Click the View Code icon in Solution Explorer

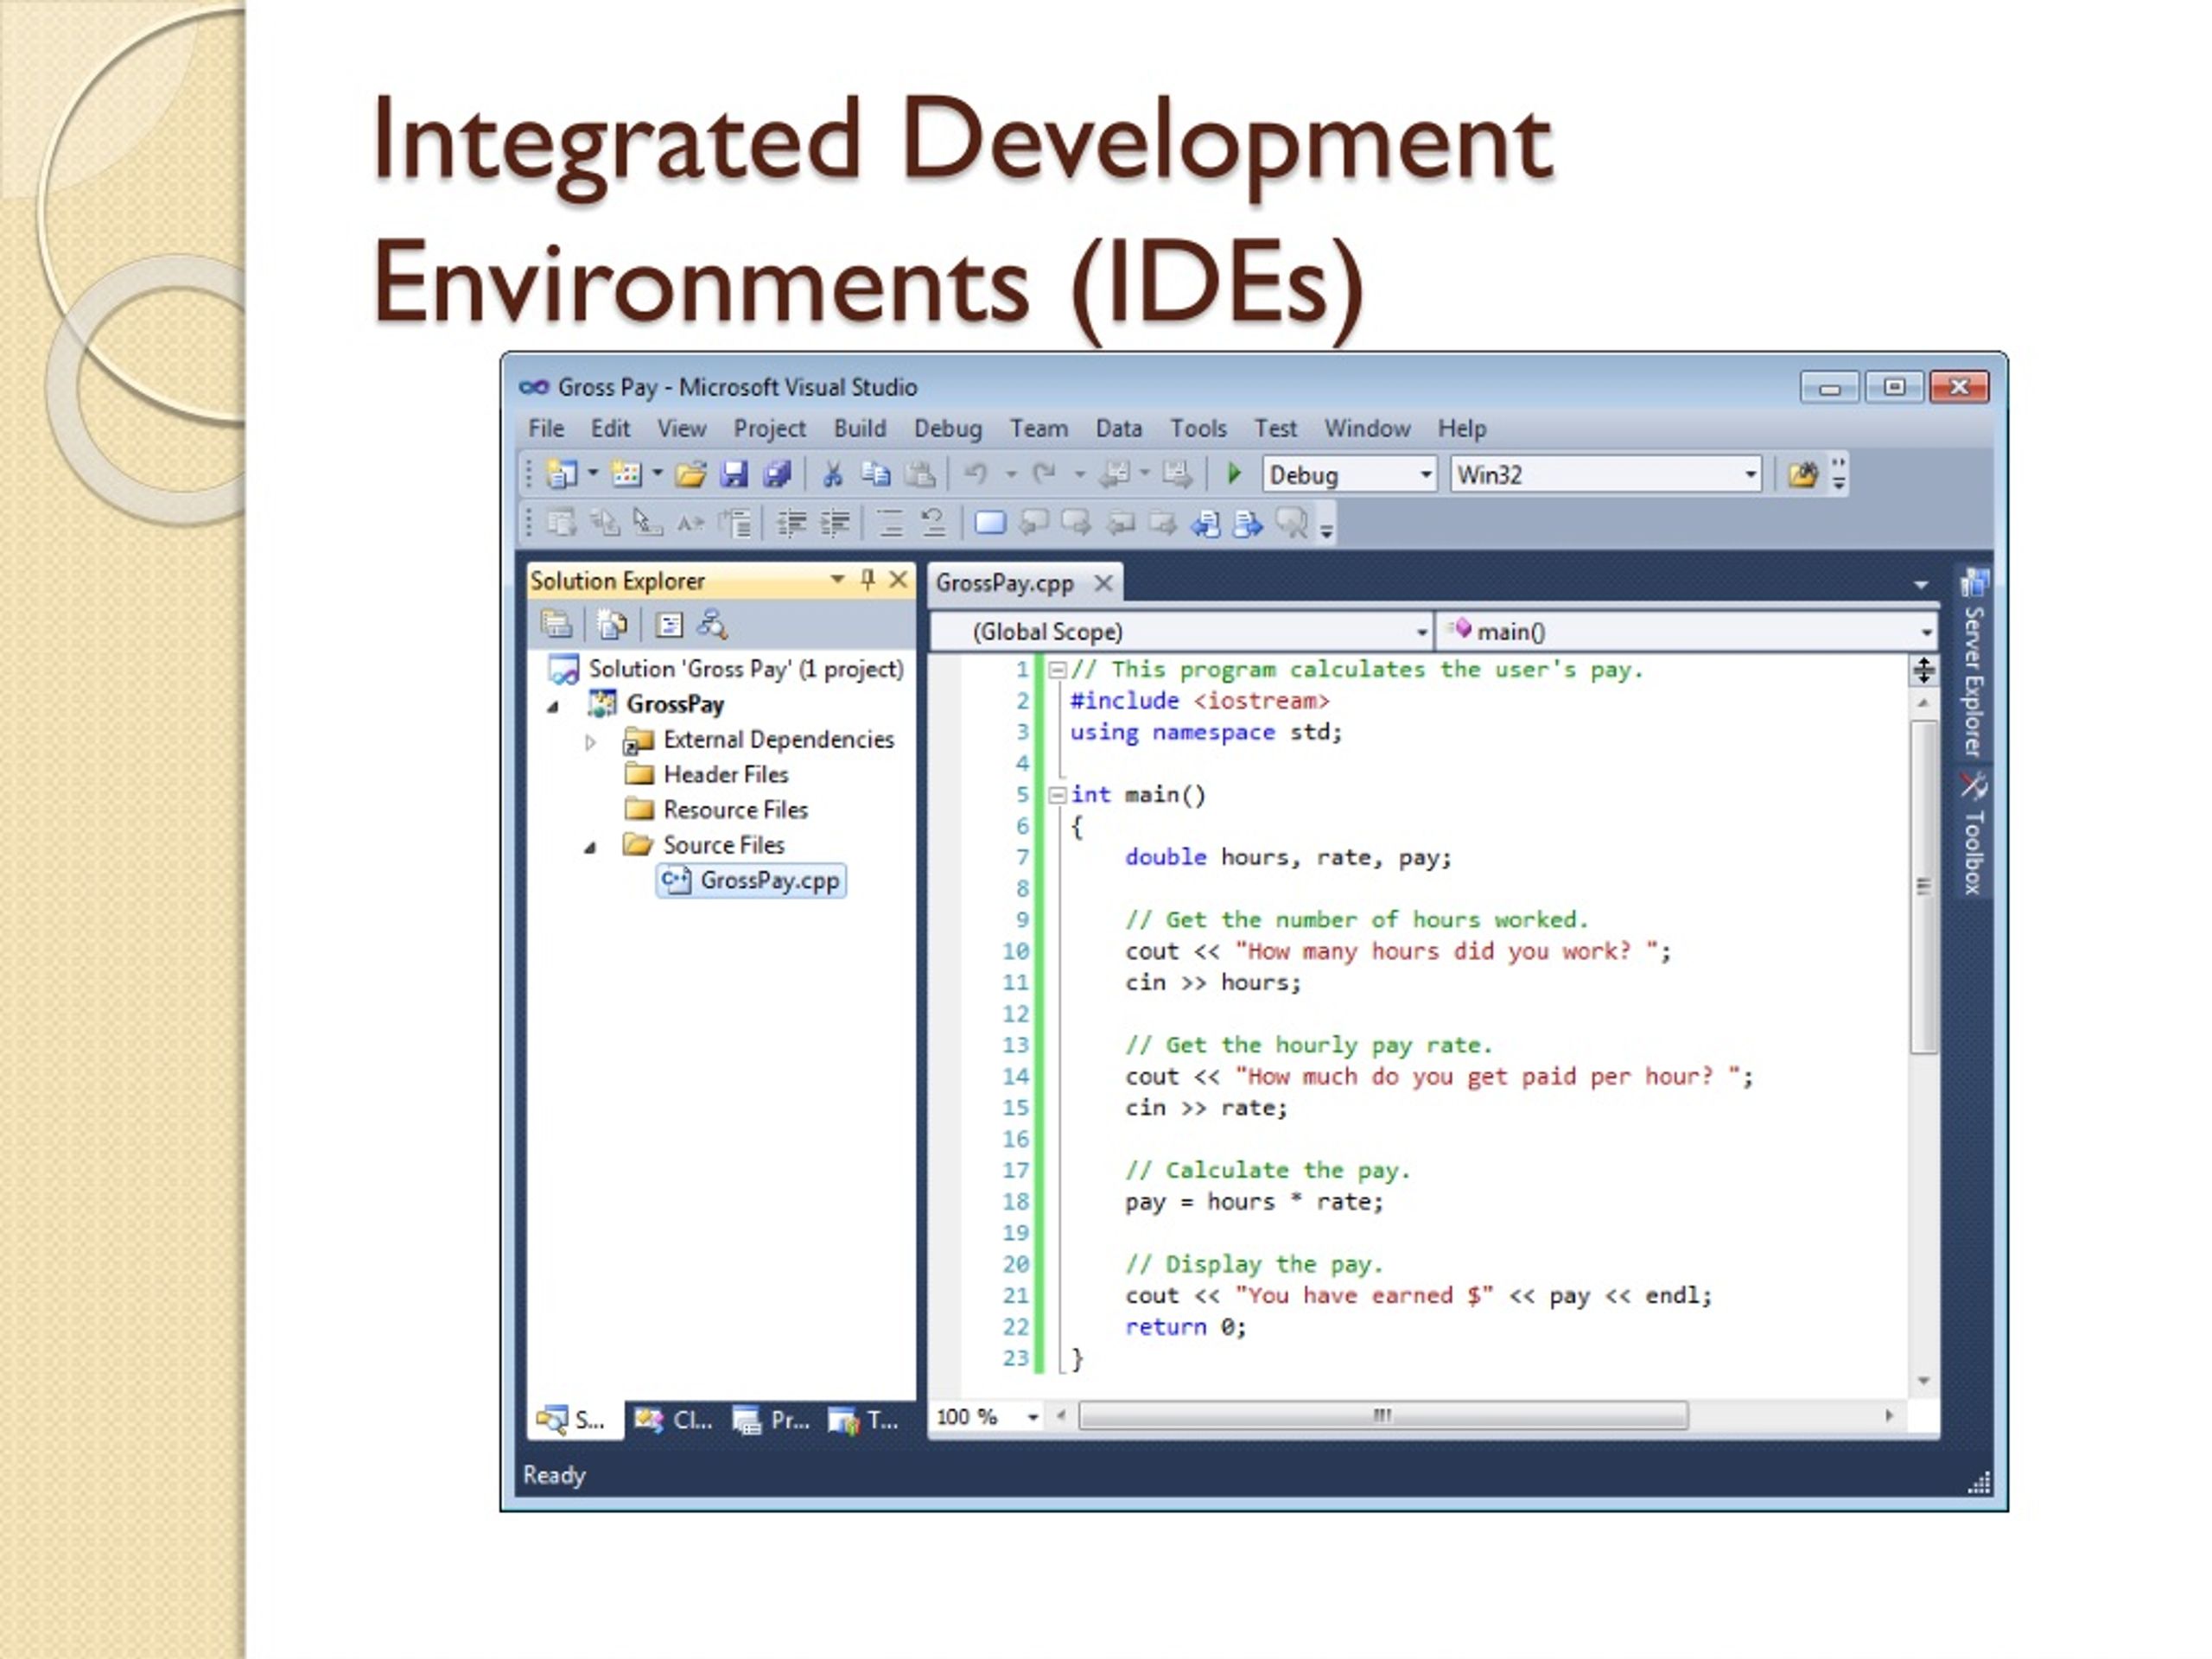coord(669,625)
